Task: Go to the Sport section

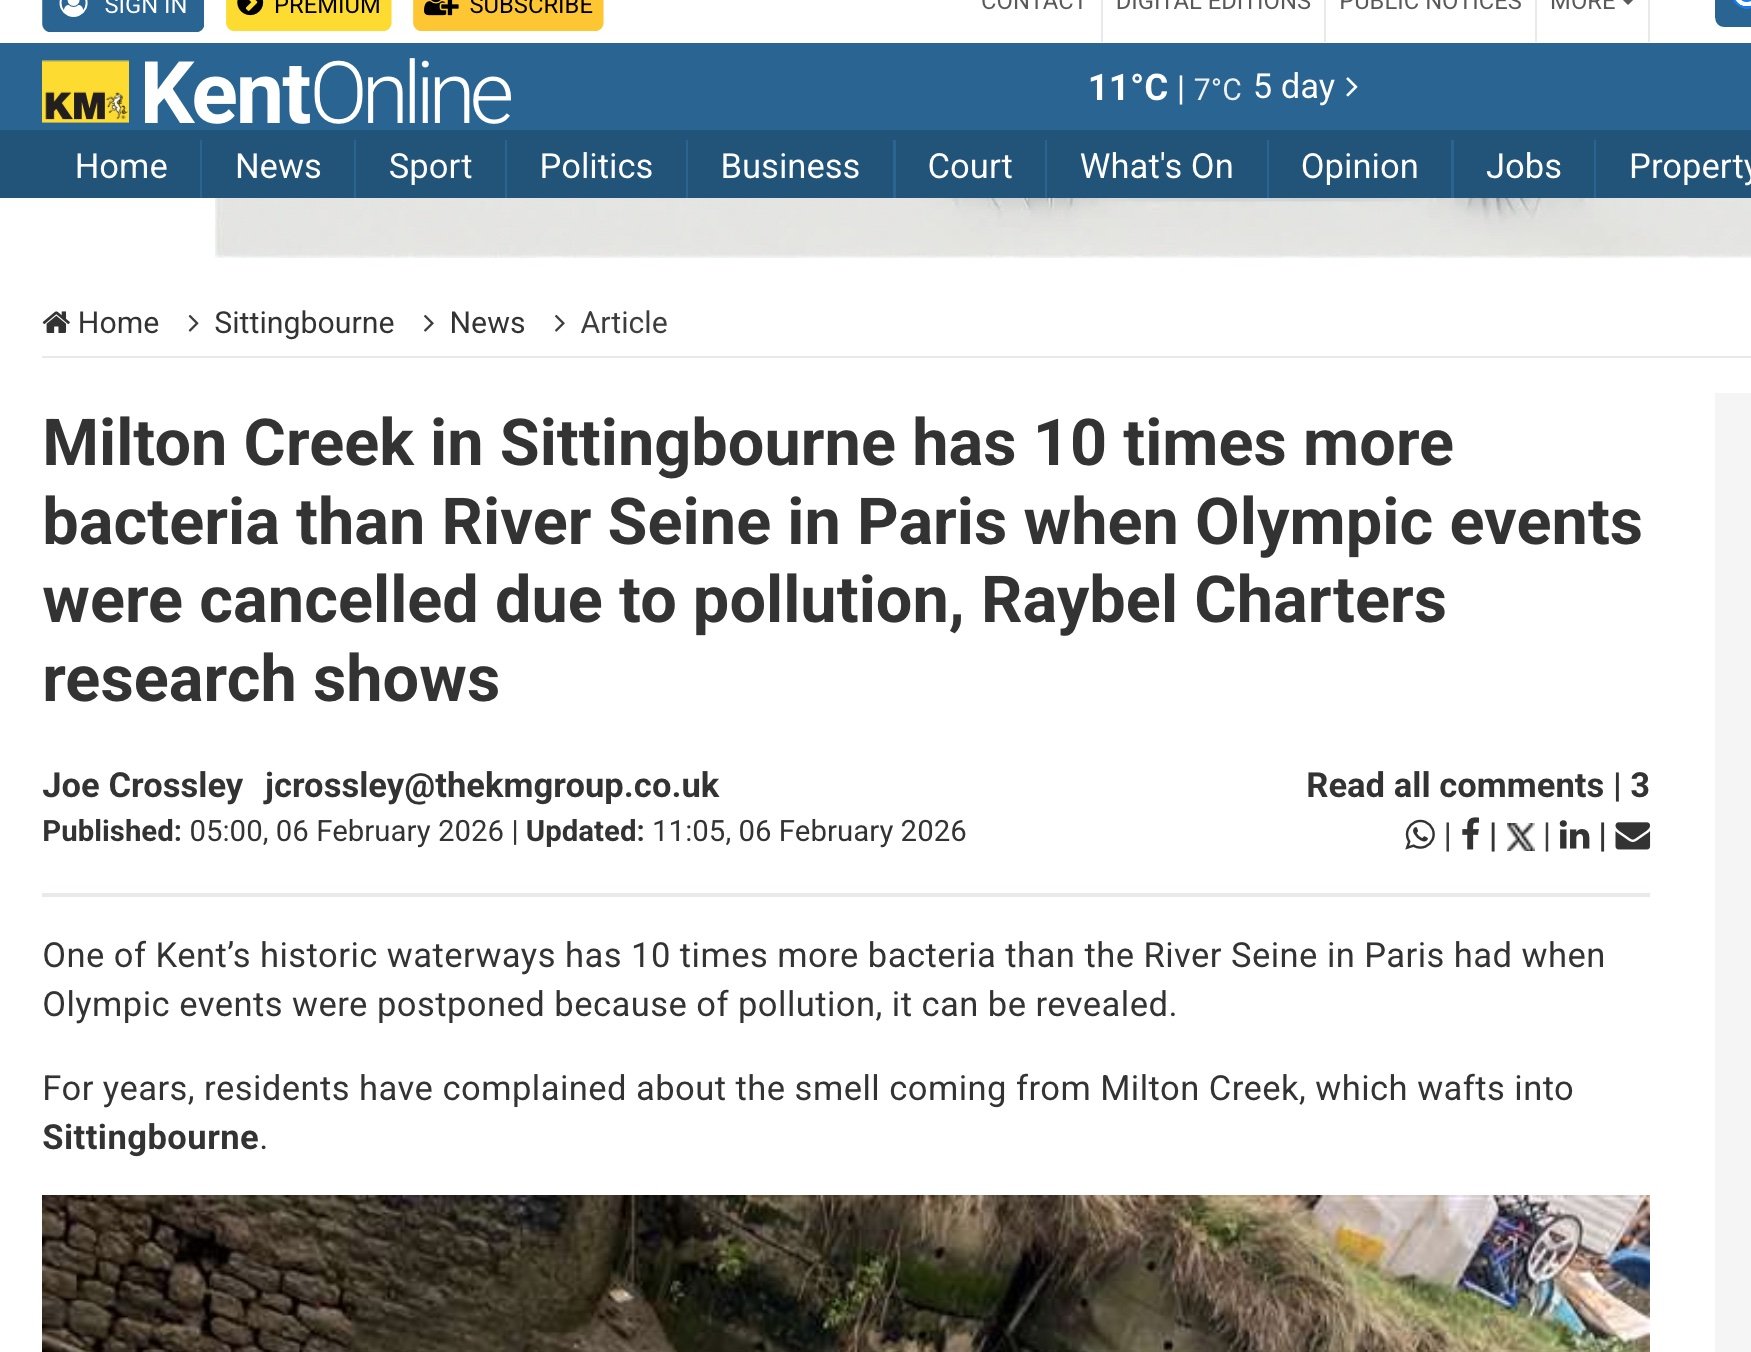Action: (429, 166)
